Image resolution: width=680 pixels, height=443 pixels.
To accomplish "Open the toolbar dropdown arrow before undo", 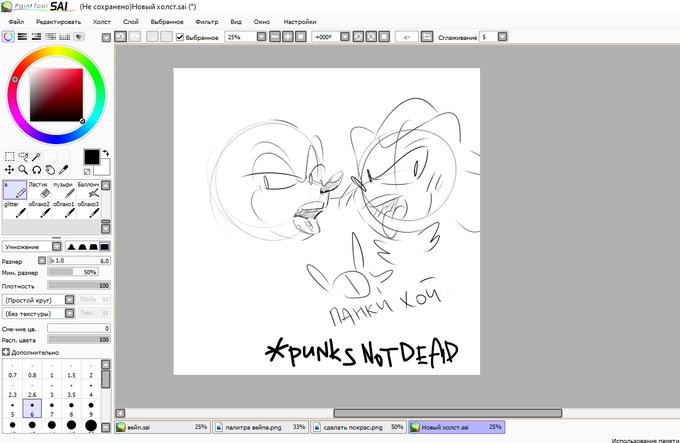I will pos(106,38).
